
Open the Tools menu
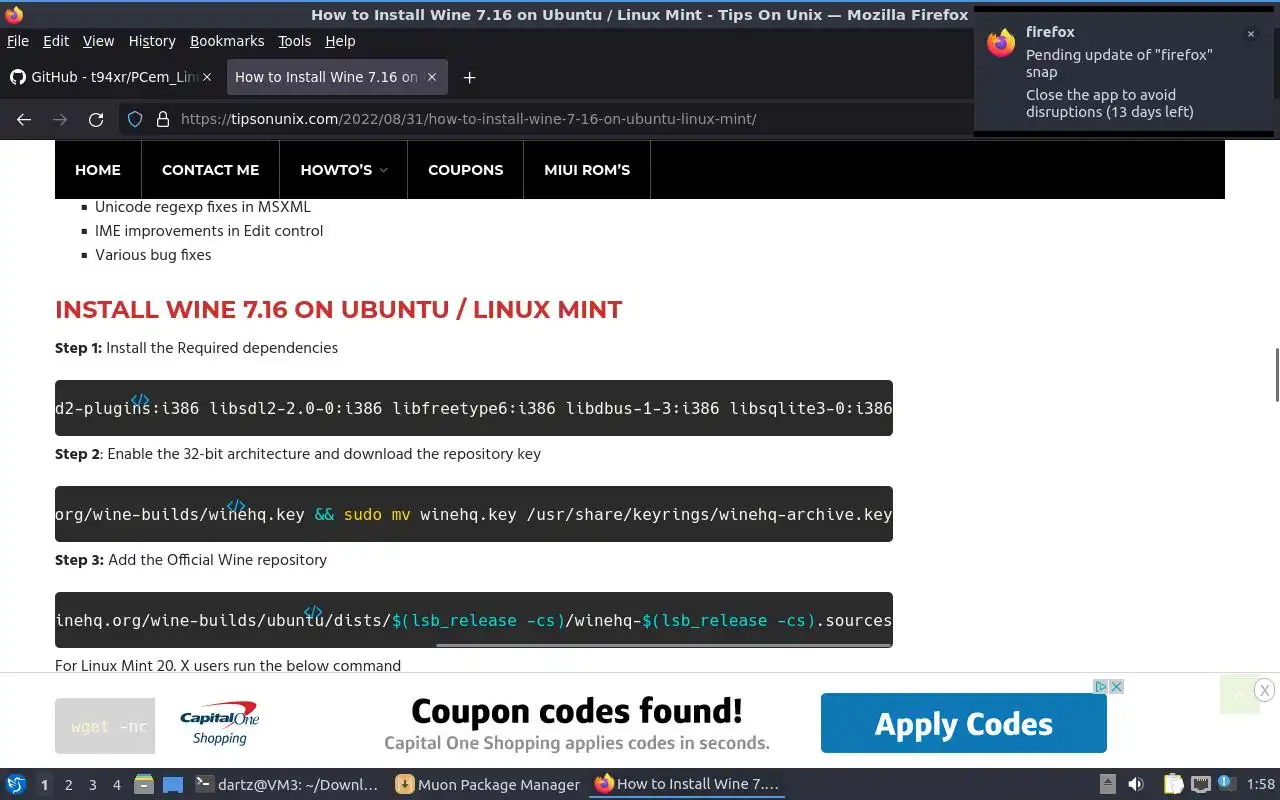click(295, 41)
